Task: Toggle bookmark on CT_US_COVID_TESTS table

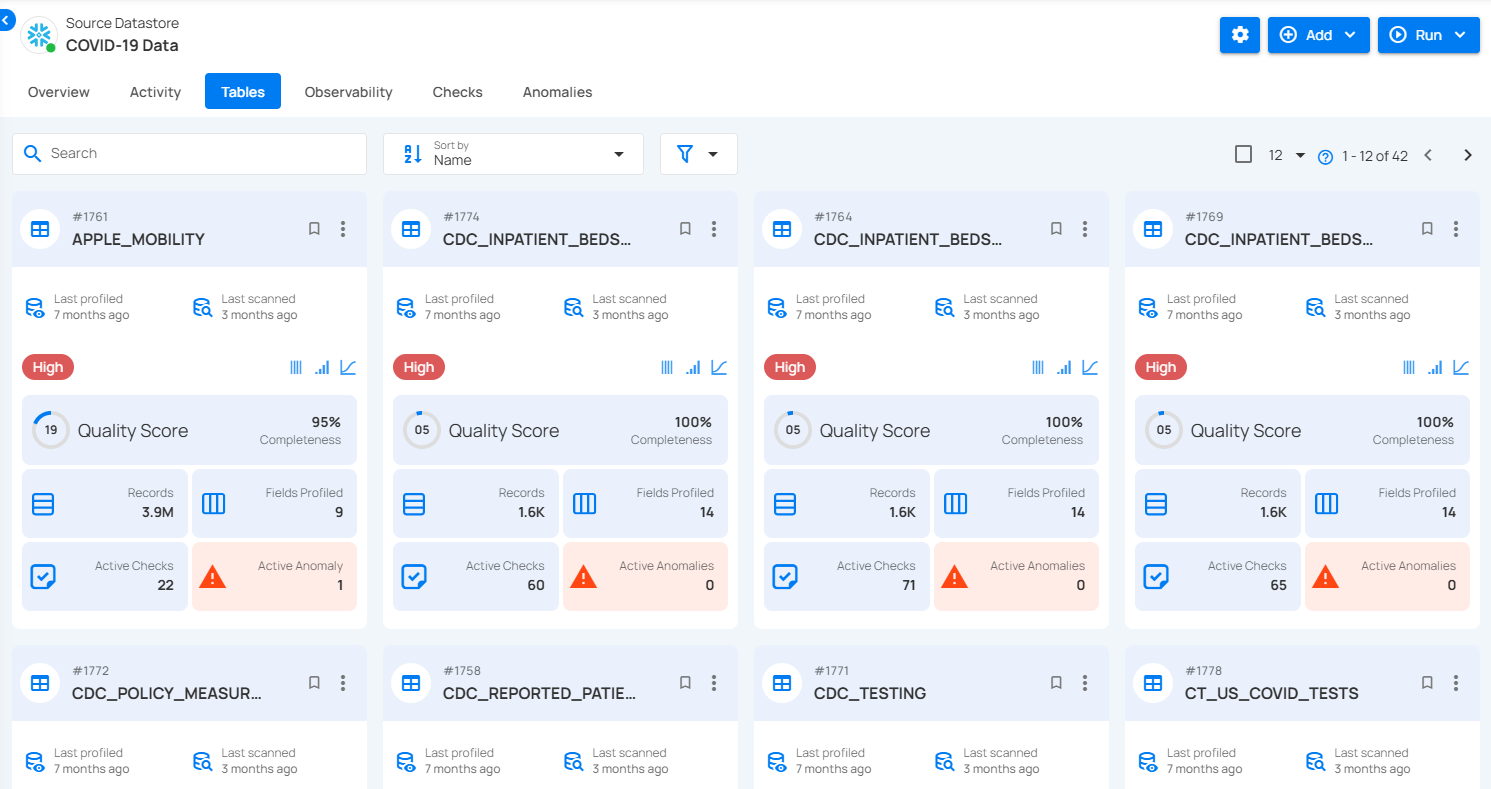Action: coord(1427,683)
